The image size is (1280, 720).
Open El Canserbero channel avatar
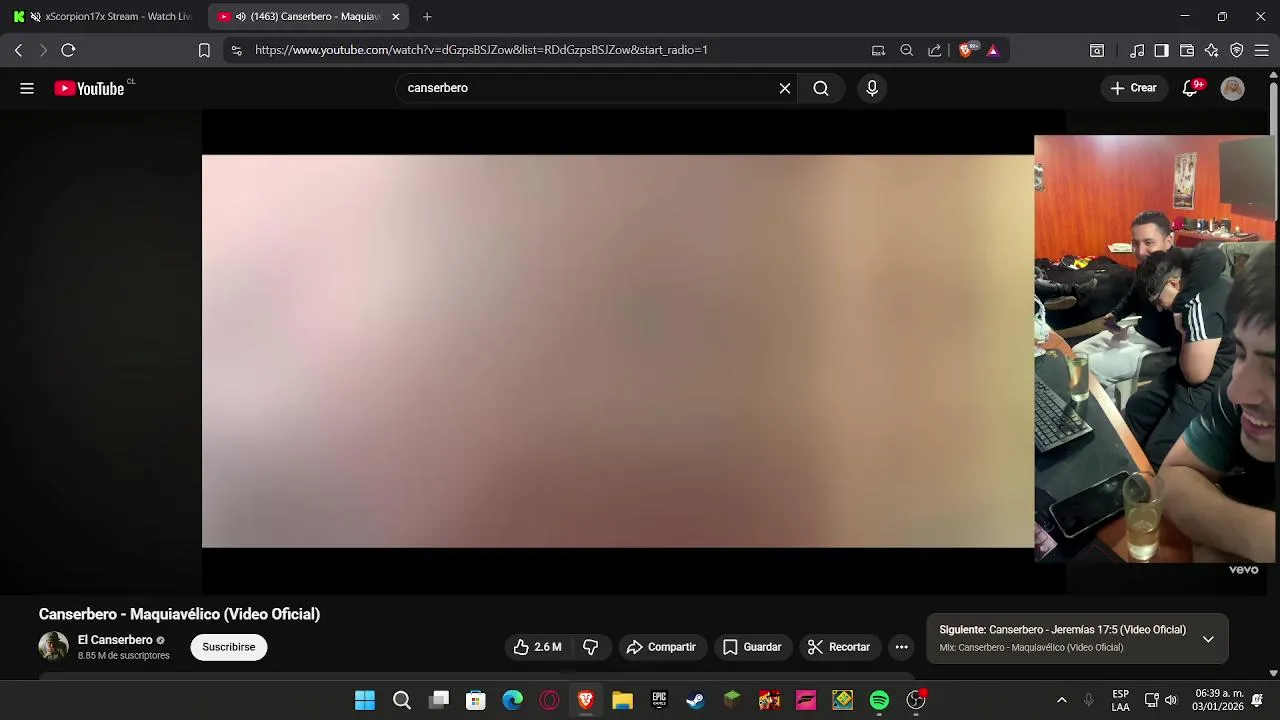(53, 647)
